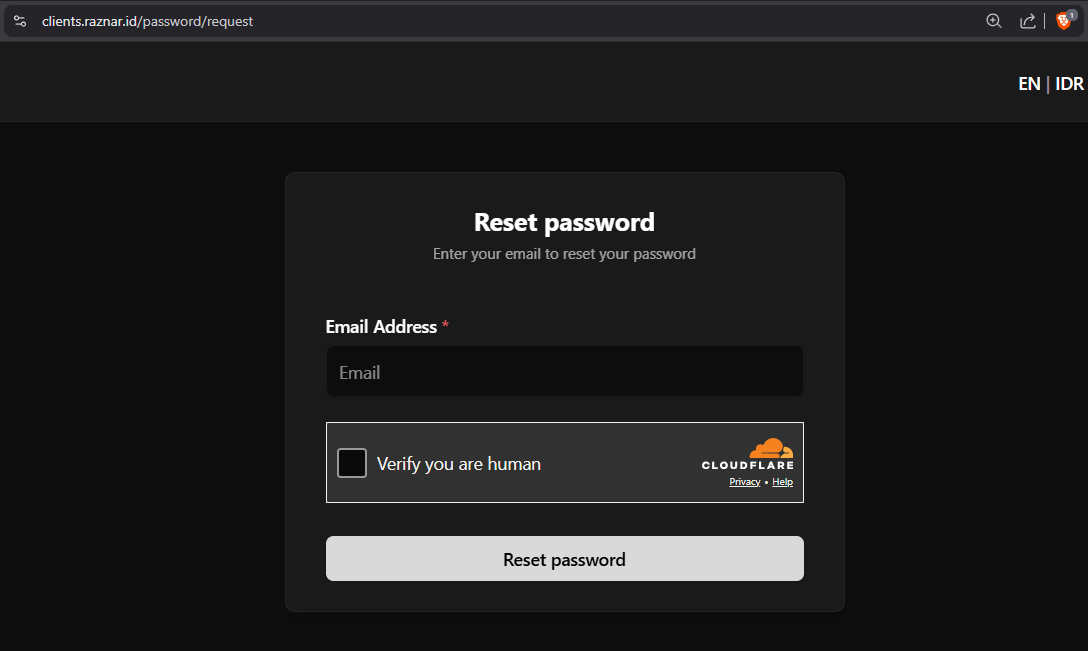Screen dimensions: 1088x651
Task: Click the "Verify you are human" label text
Action: pos(458,464)
